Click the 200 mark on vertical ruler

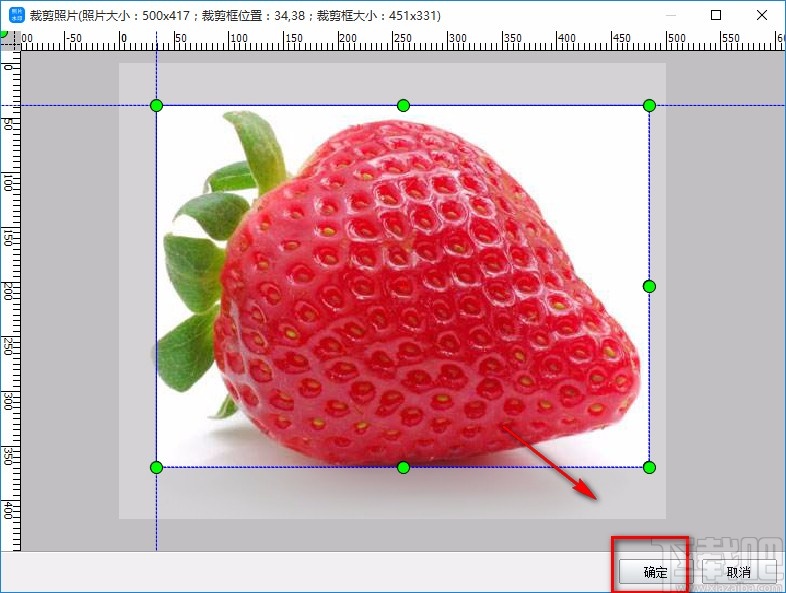coord(8,290)
